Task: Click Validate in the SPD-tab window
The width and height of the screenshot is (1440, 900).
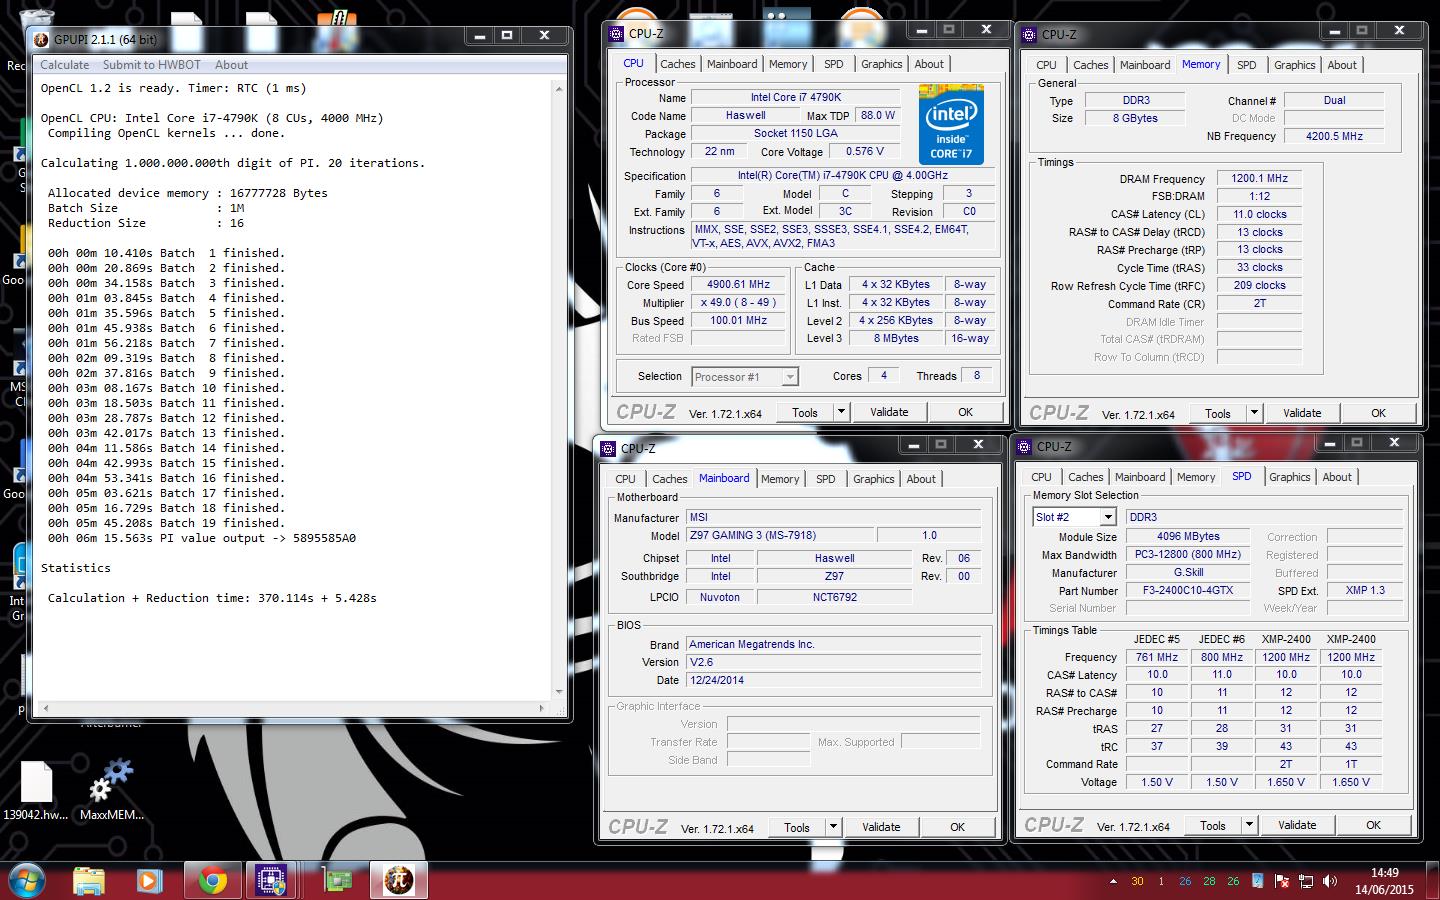Action: pyautogui.click(x=1297, y=825)
